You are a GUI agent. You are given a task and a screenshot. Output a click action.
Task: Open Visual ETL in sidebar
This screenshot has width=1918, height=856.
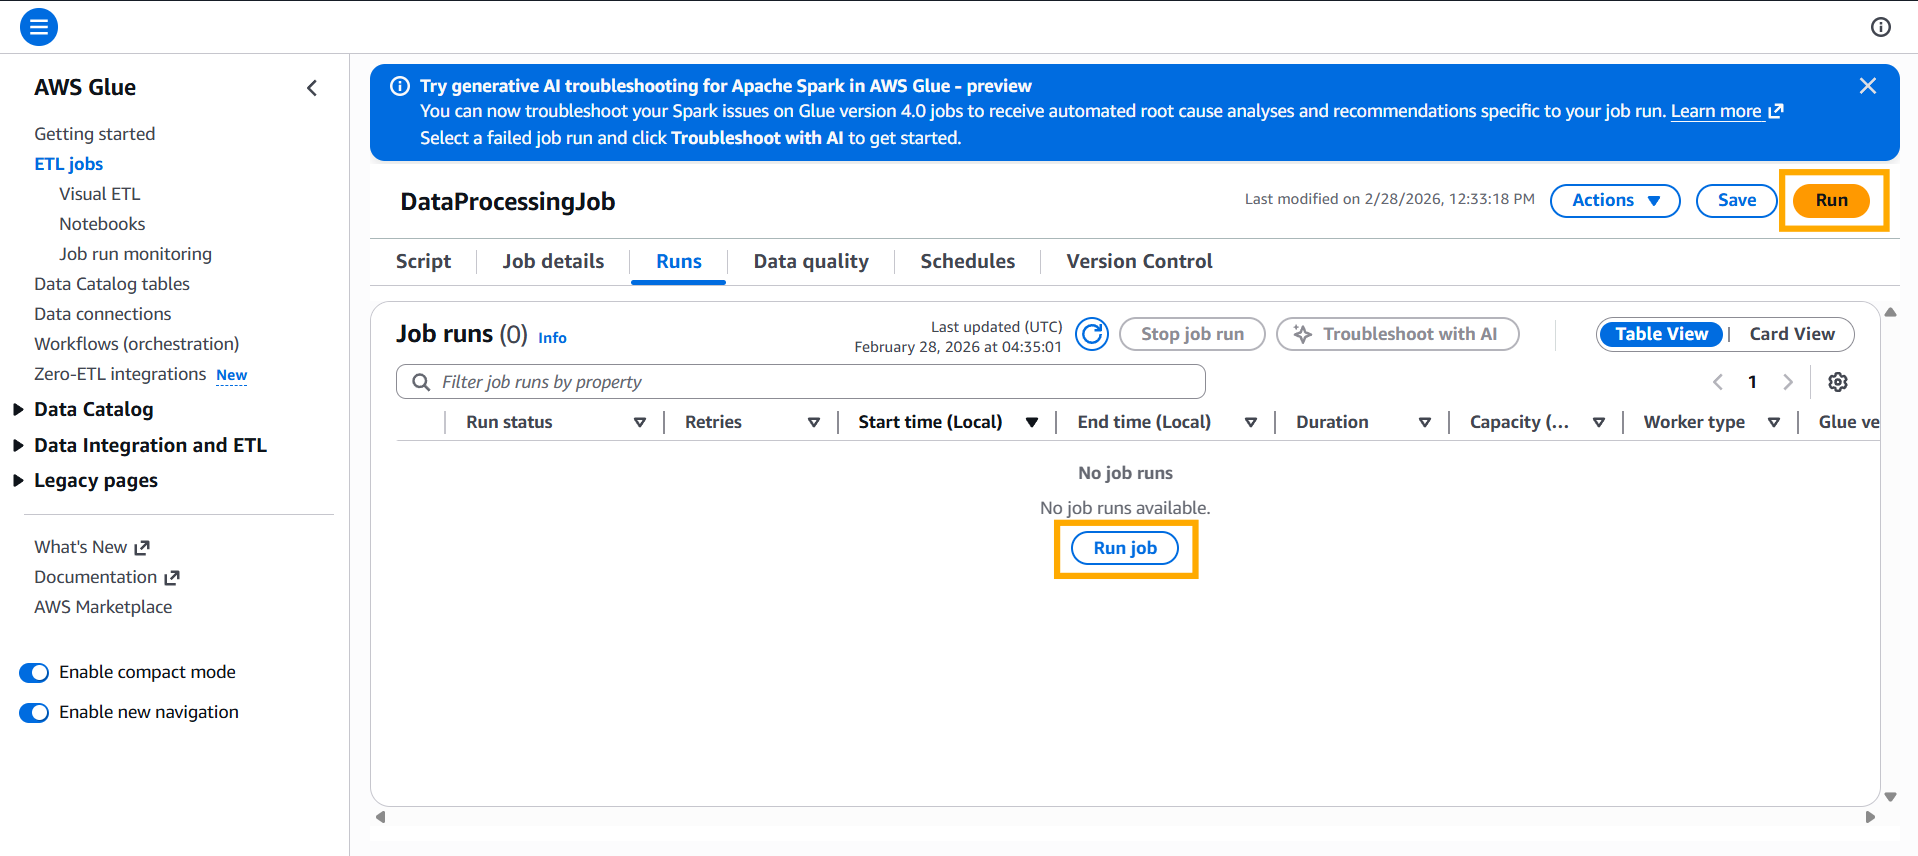(100, 194)
